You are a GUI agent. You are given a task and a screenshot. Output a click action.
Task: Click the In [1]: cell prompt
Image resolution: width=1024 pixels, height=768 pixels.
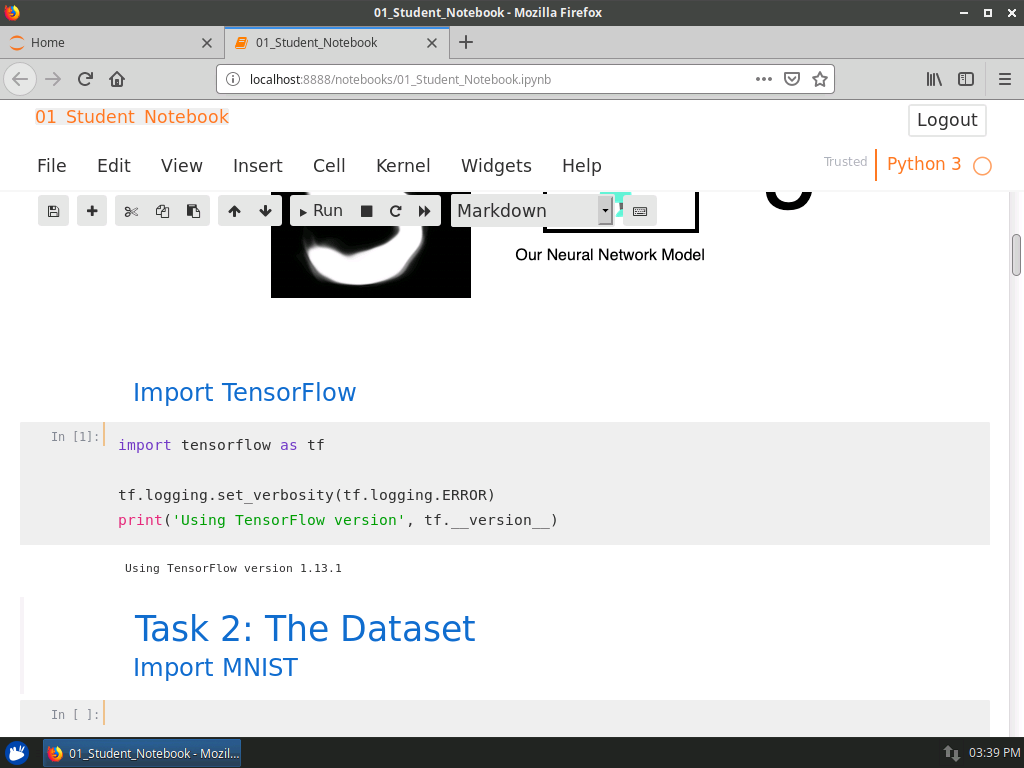[75, 436]
